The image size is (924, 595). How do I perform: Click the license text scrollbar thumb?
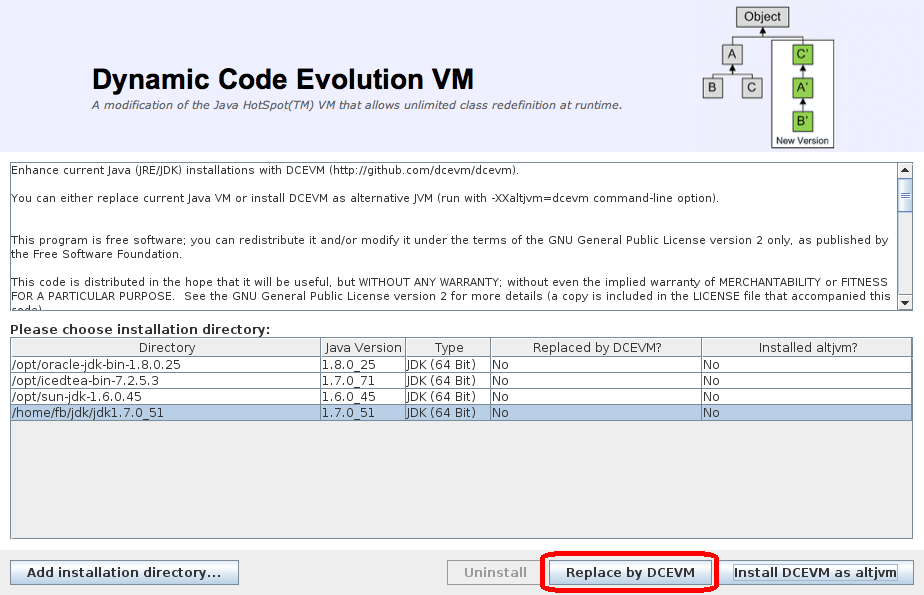pyautogui.click(x=905, y=195)
